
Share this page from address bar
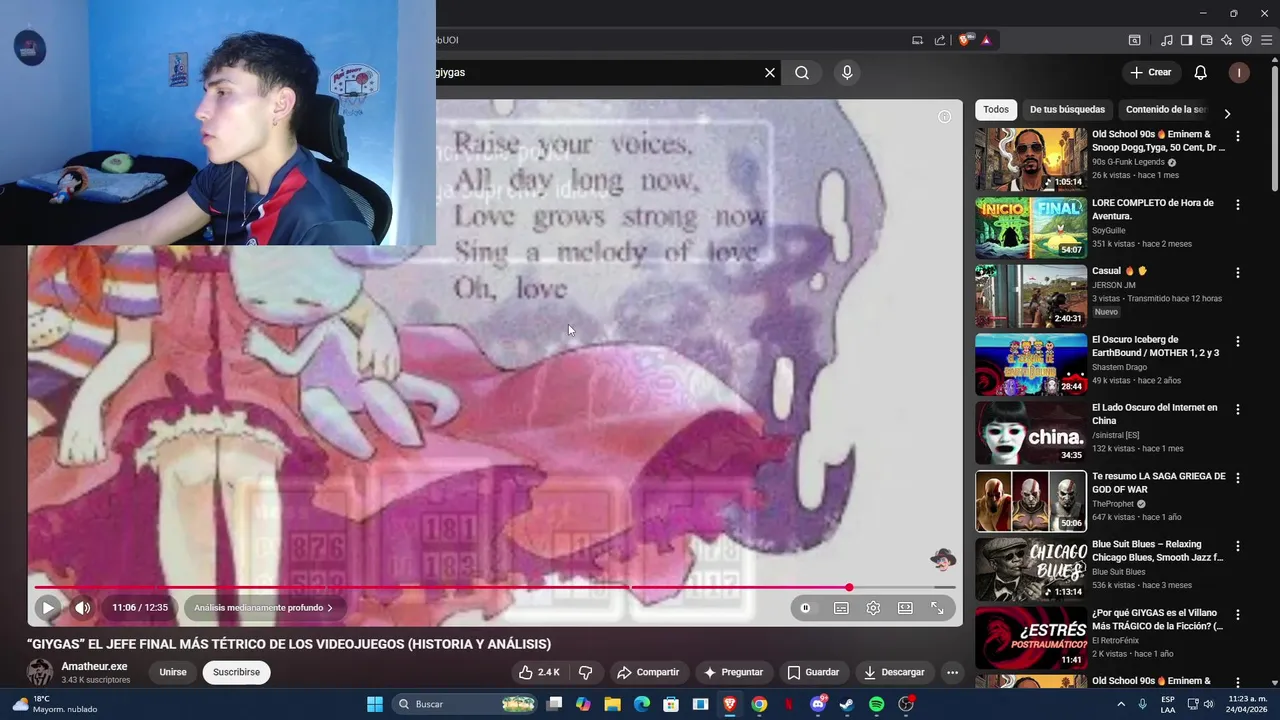click(940, 40)
